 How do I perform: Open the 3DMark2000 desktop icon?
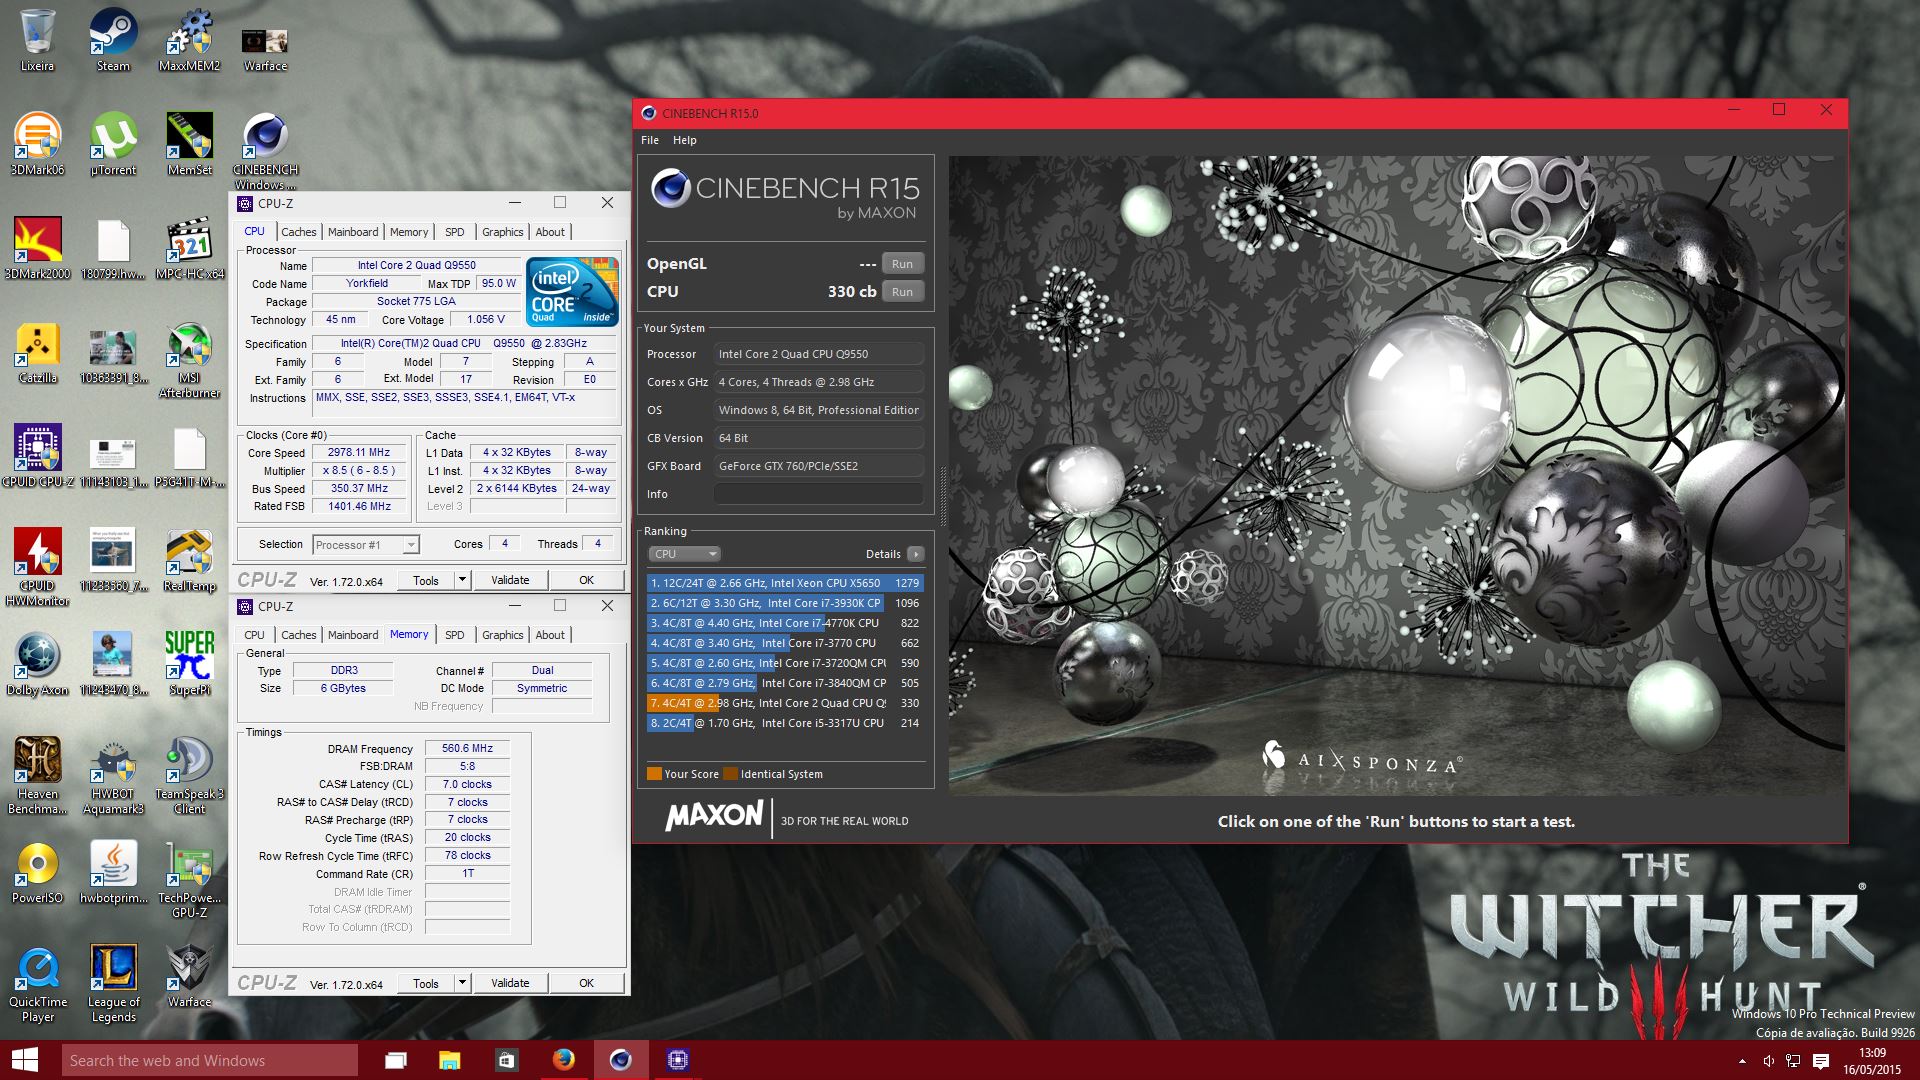[37, 248]
